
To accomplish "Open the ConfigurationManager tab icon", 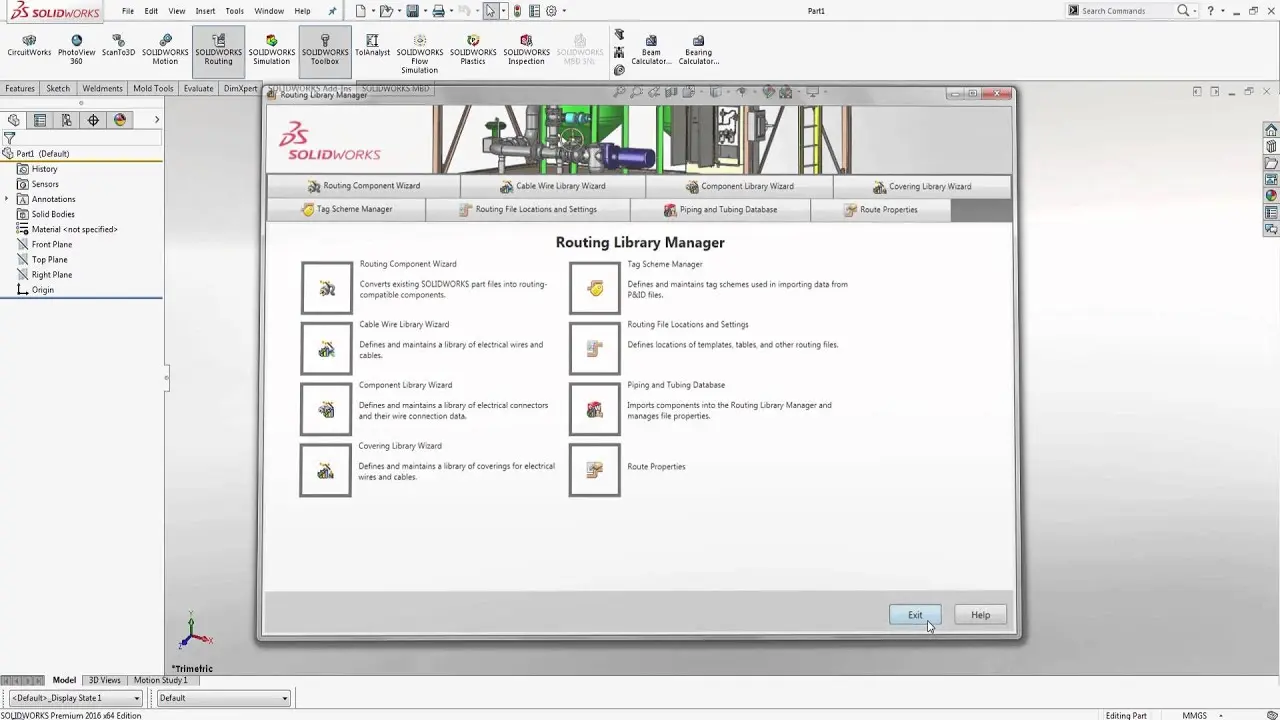I will (x=66, y=120).
